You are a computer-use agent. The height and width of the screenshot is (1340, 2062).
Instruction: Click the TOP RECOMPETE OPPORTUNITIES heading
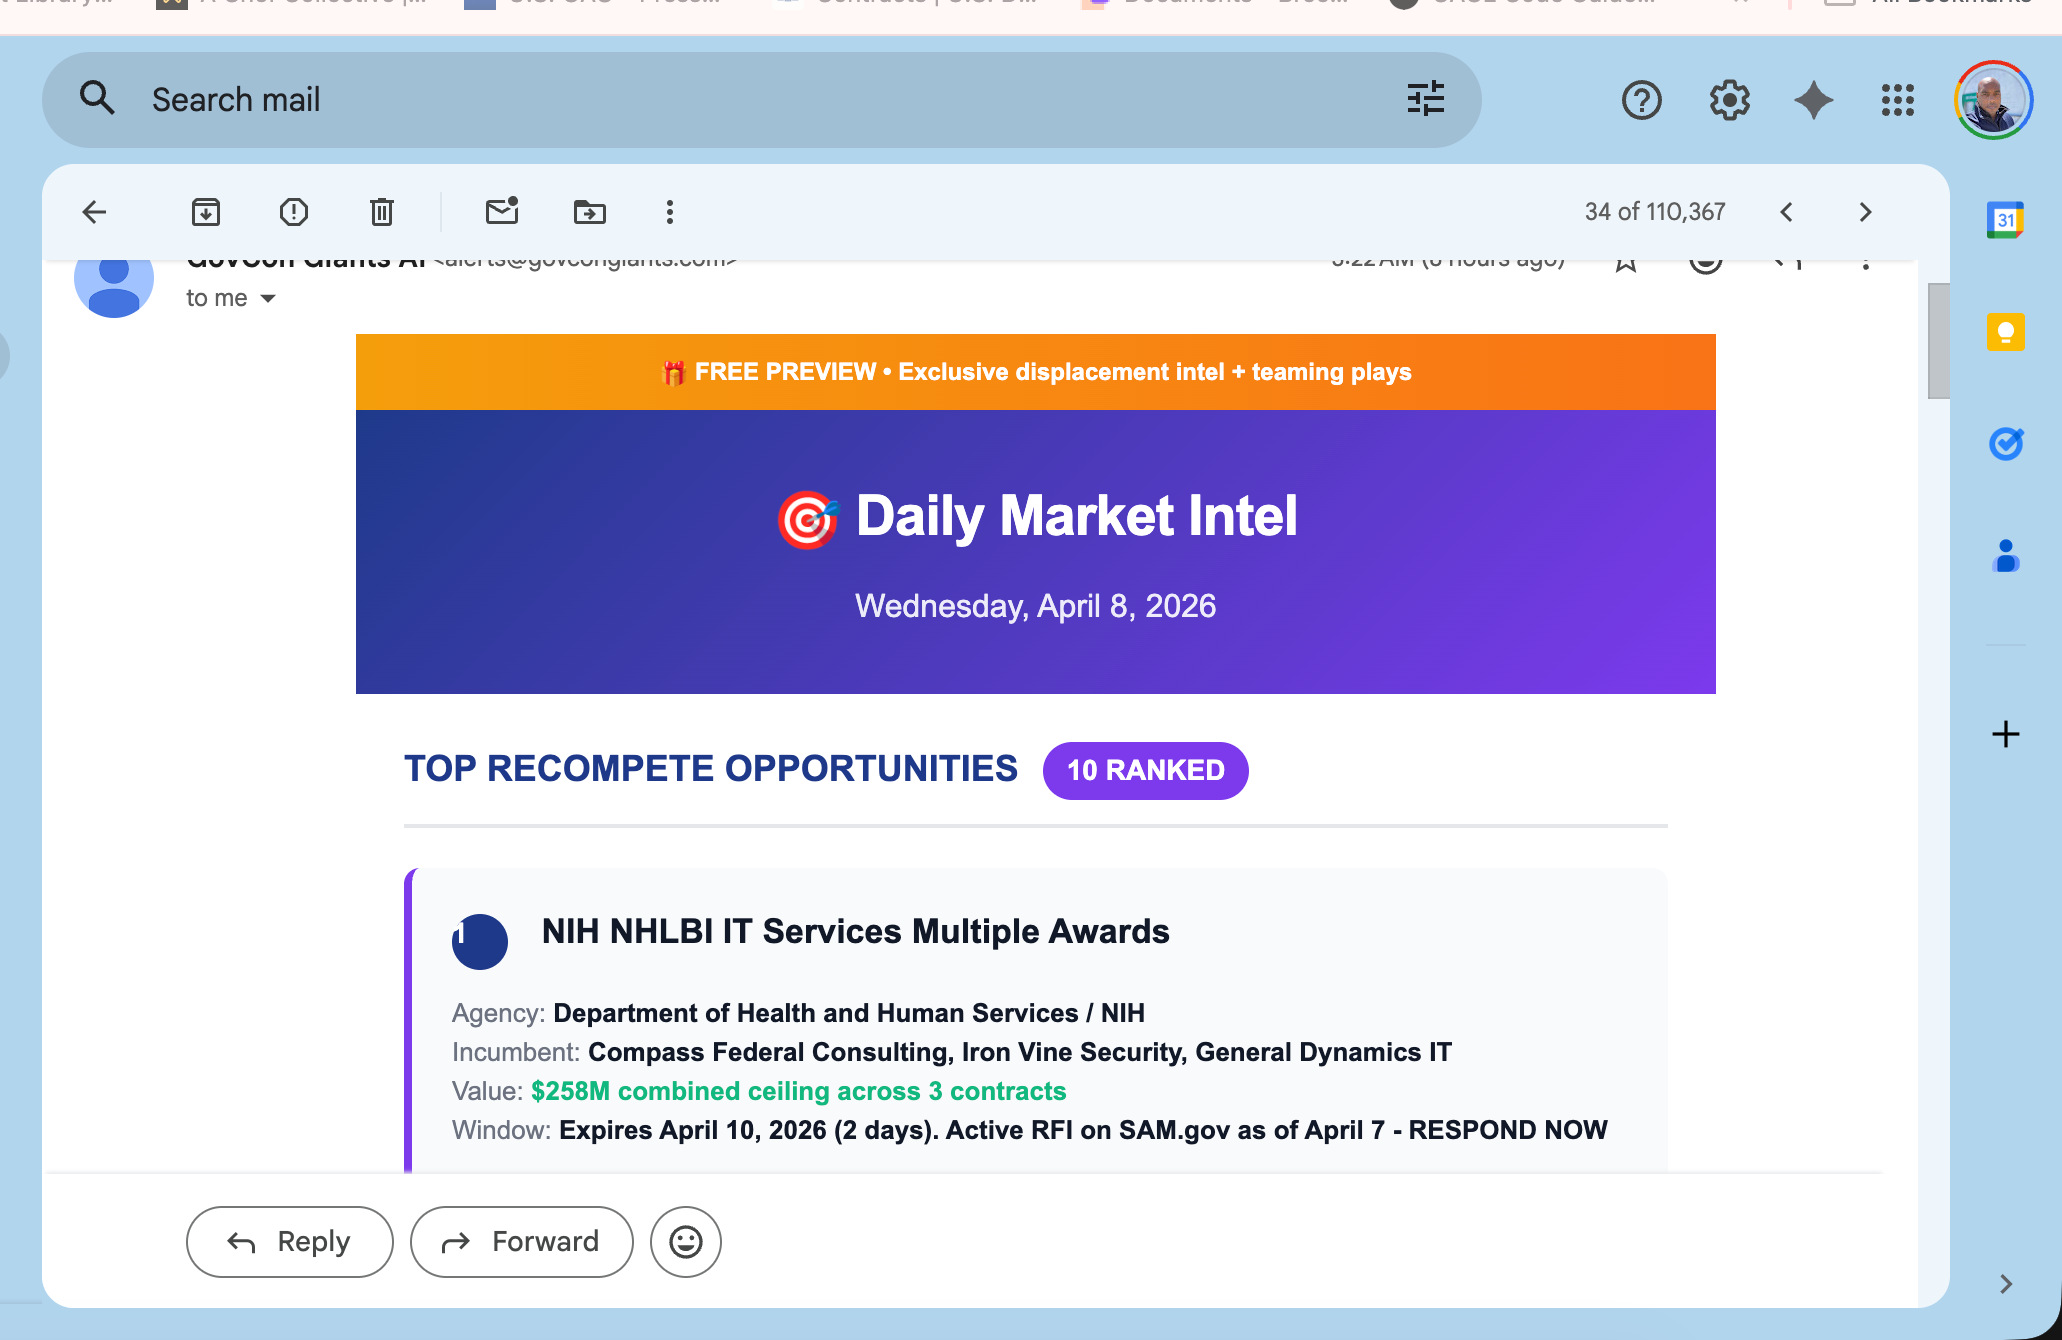click(x=711, y=769)
